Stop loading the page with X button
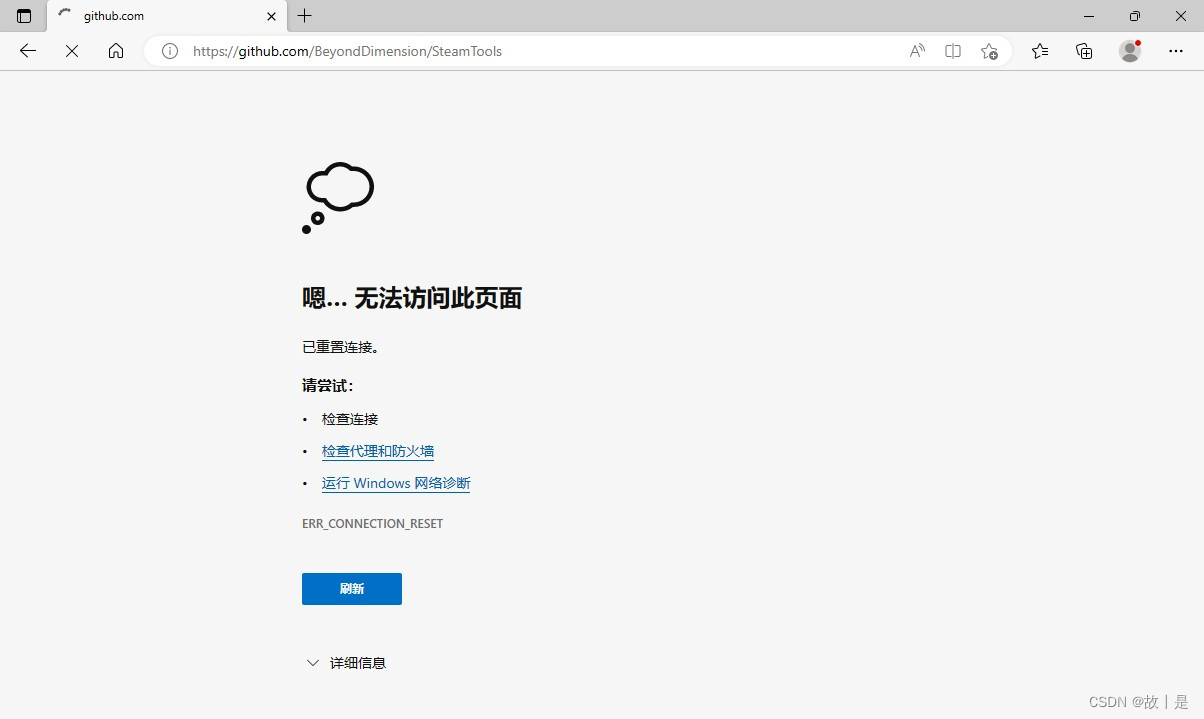 point(72,51)
